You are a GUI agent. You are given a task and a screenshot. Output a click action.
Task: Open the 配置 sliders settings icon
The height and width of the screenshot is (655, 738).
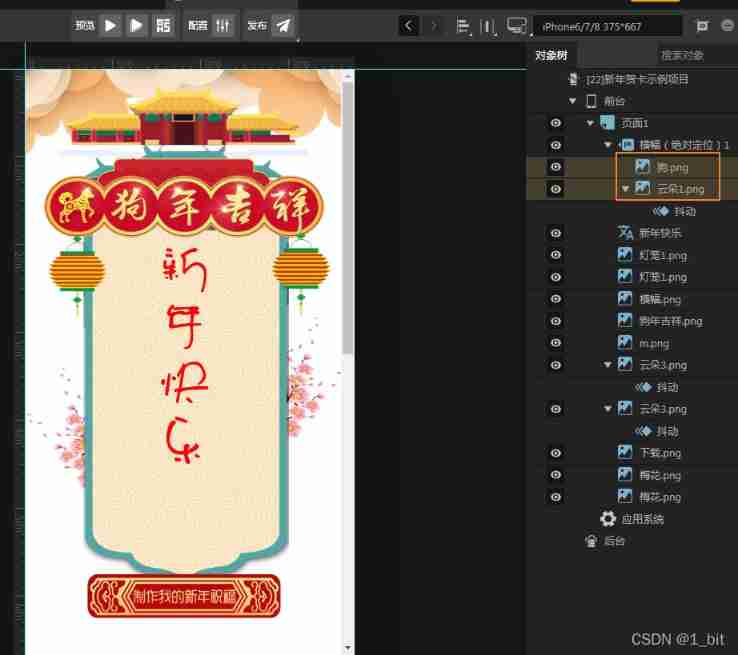coord(224,26)
